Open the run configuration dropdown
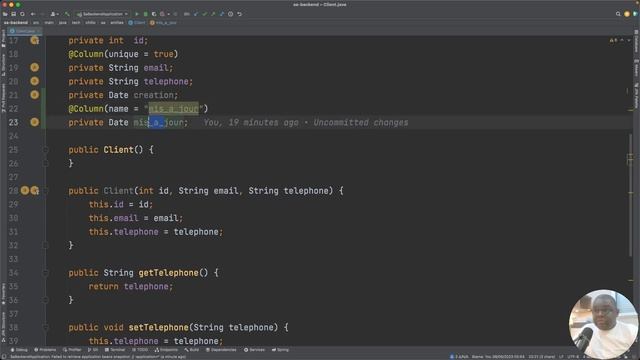 click(x=102, y=14)
